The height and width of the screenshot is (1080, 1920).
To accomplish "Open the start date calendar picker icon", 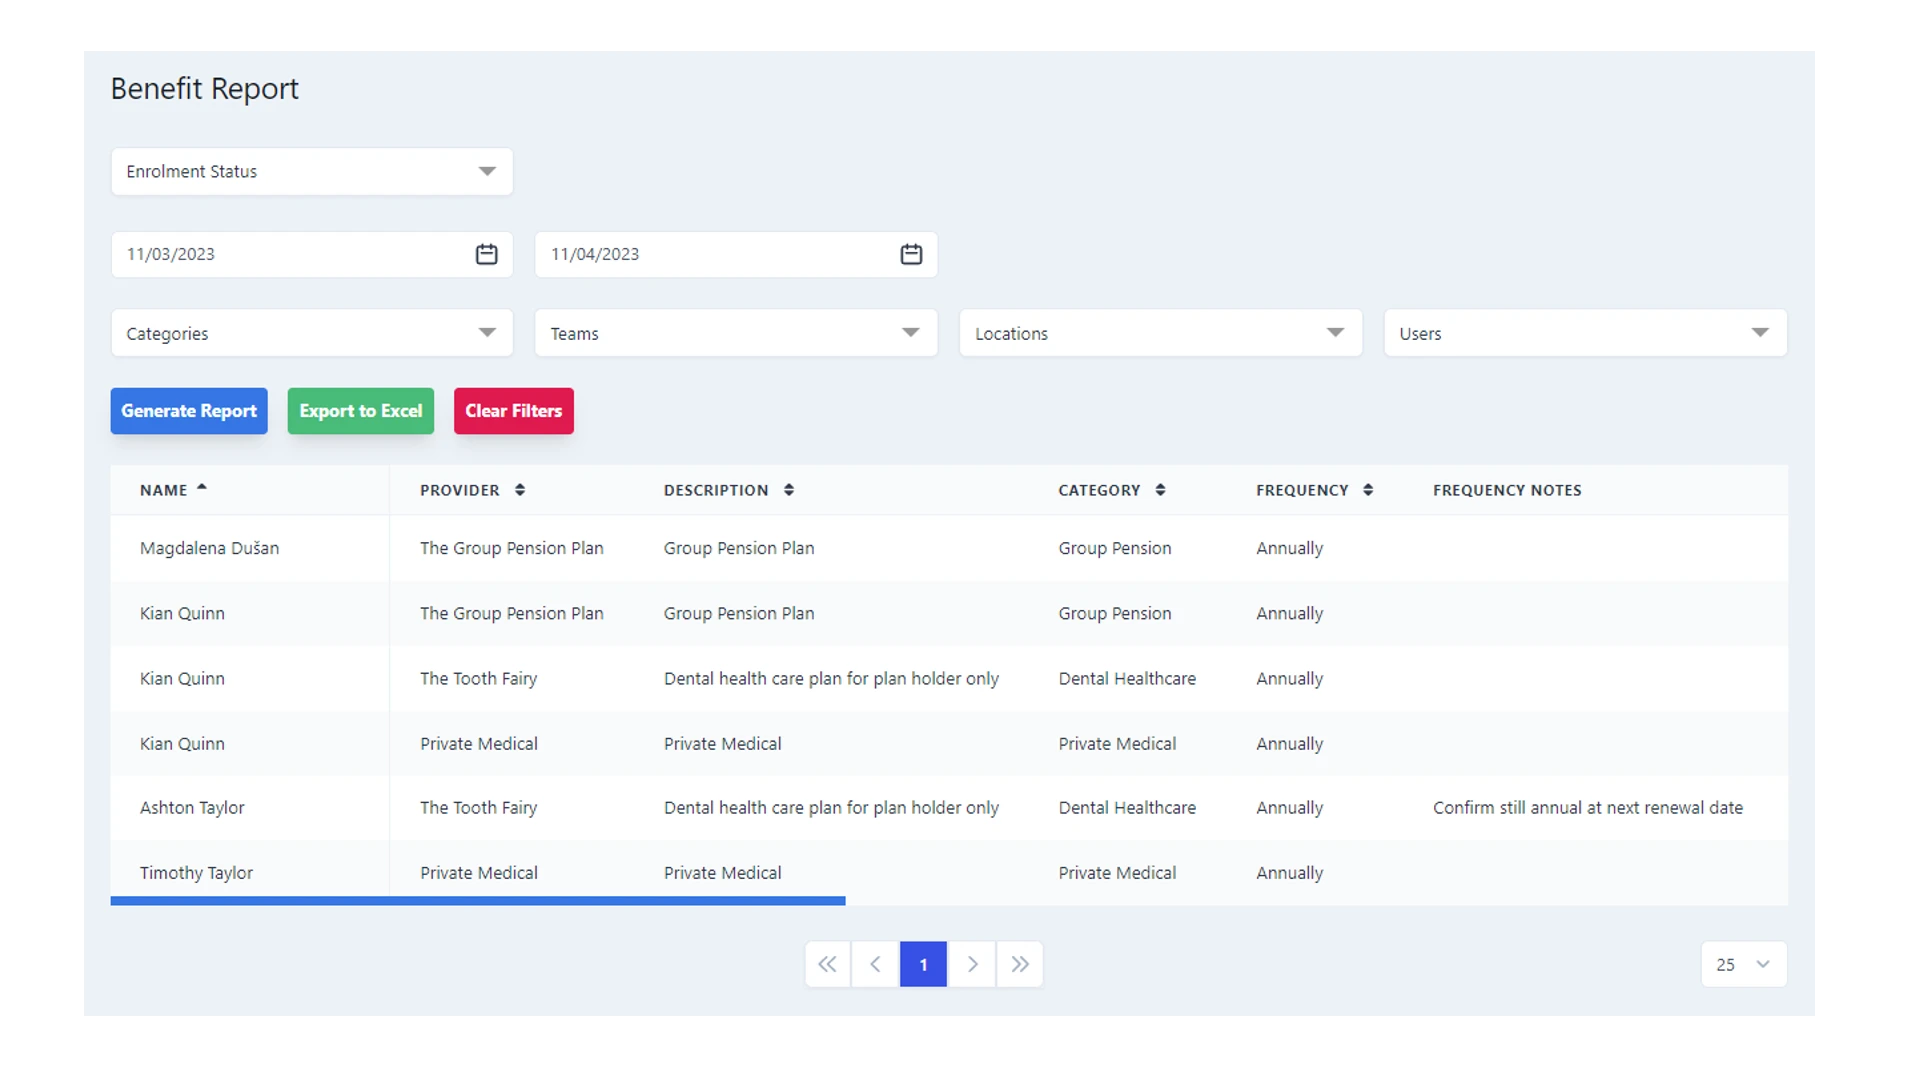I will [x=486, y=254].
